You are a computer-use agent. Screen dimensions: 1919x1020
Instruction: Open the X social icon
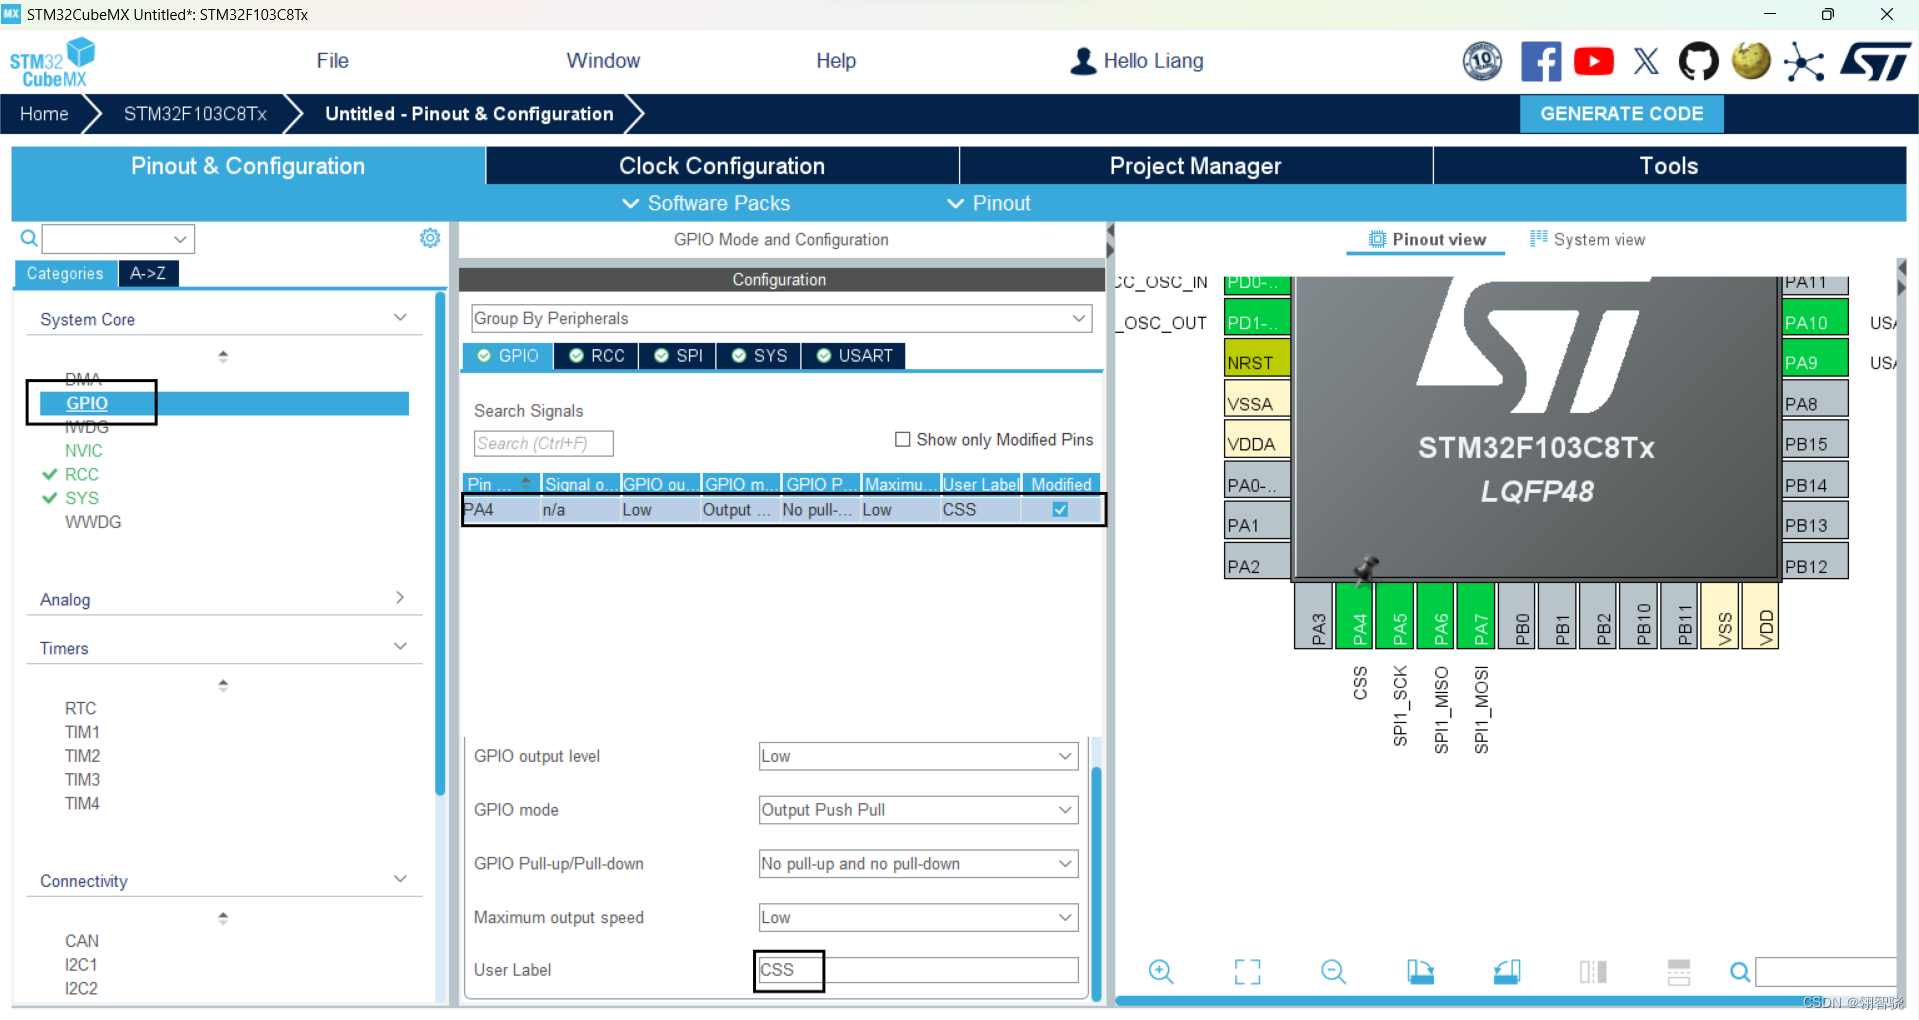(x=1646, y=62)
